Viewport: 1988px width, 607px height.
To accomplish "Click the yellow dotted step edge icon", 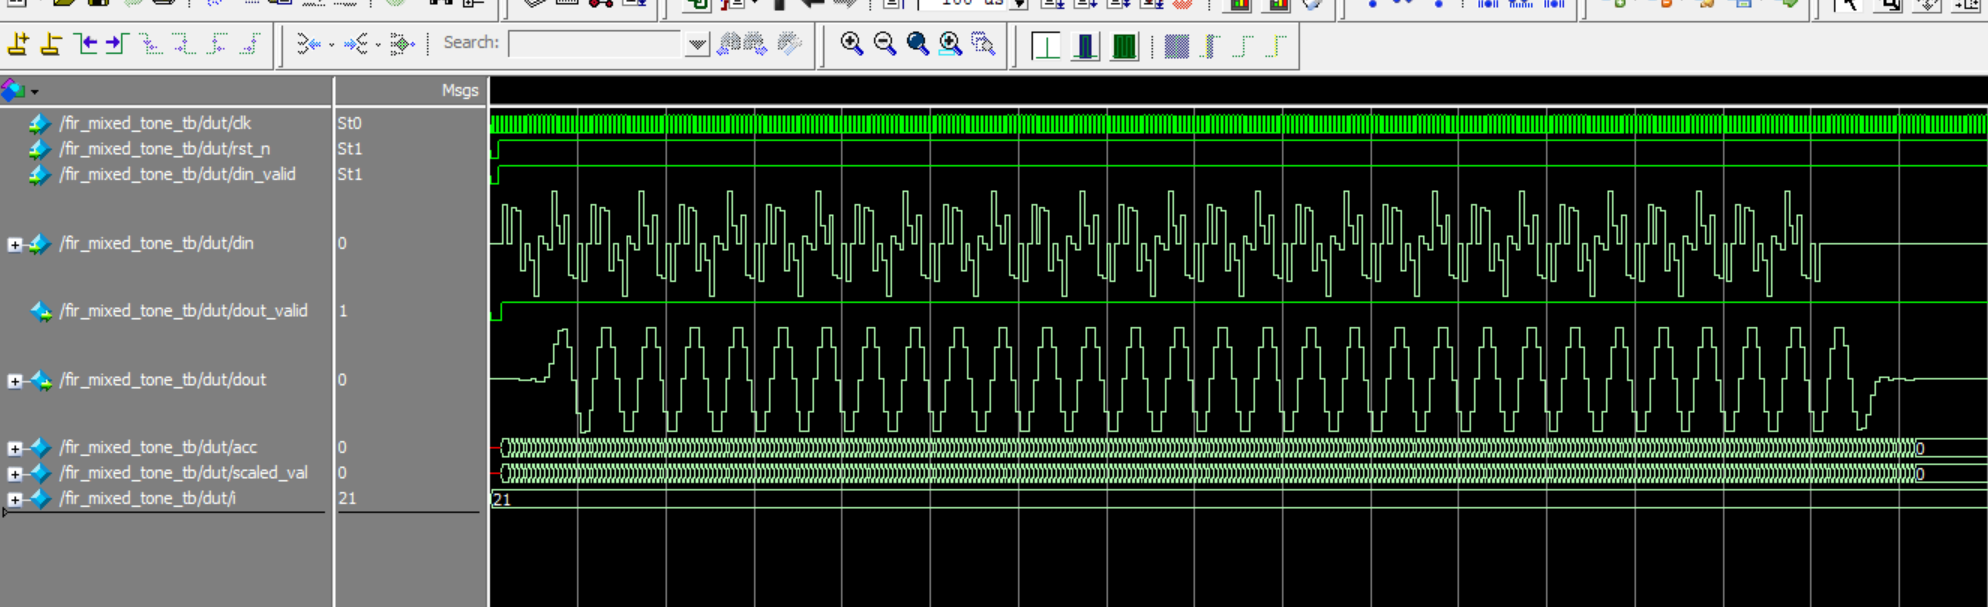I will [1276, 46].
